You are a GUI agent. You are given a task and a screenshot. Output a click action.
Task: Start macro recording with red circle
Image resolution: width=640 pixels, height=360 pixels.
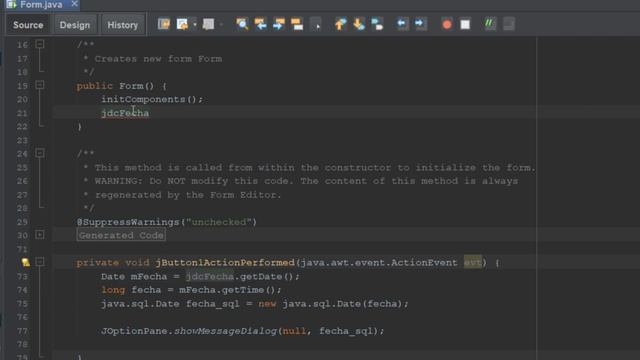(447, 24)
